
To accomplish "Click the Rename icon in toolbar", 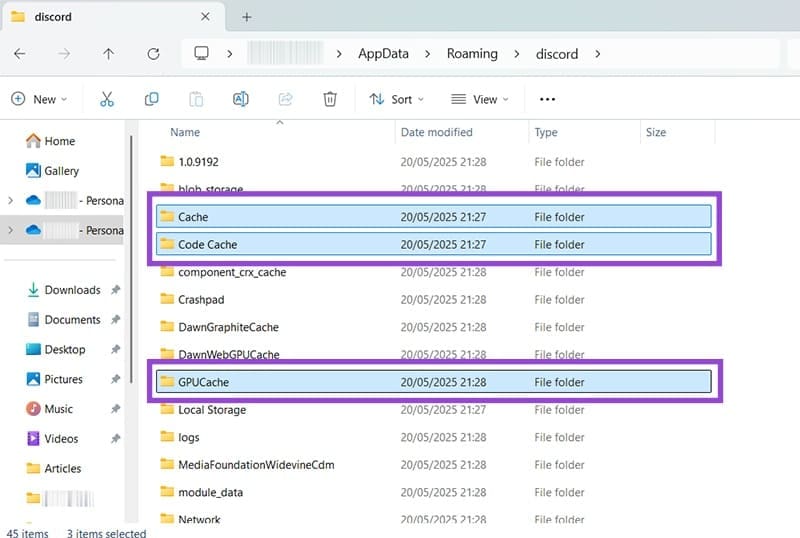I will [x=240, y=99].
